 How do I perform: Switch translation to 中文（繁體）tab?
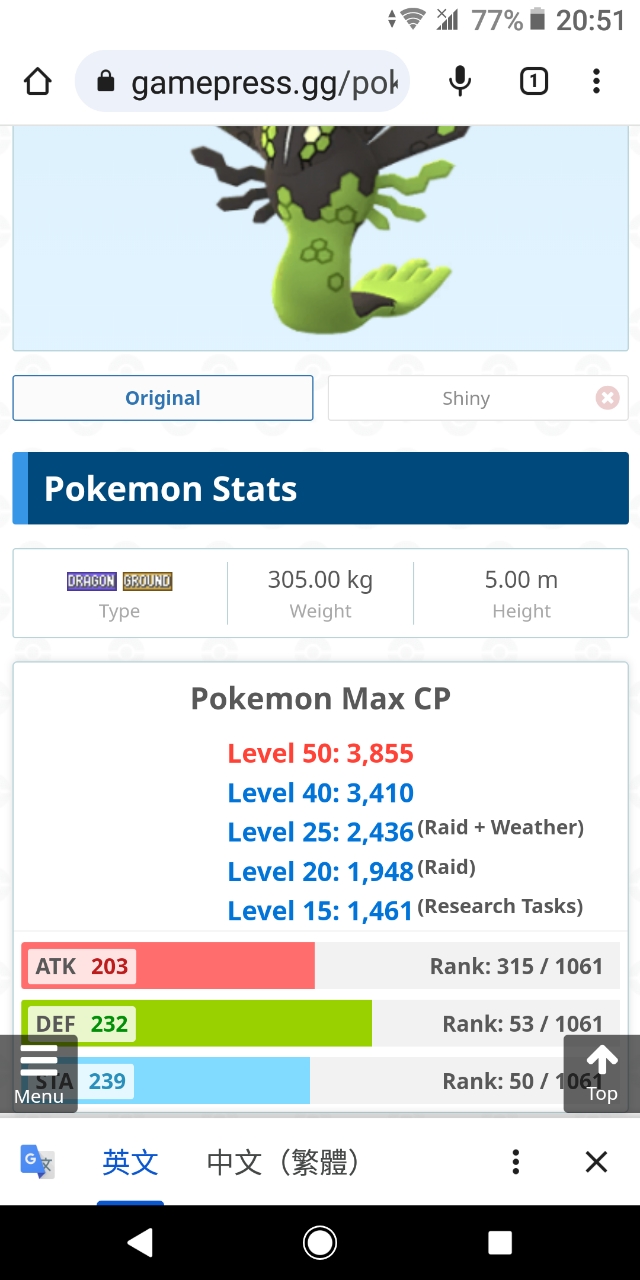point(282,1162)
